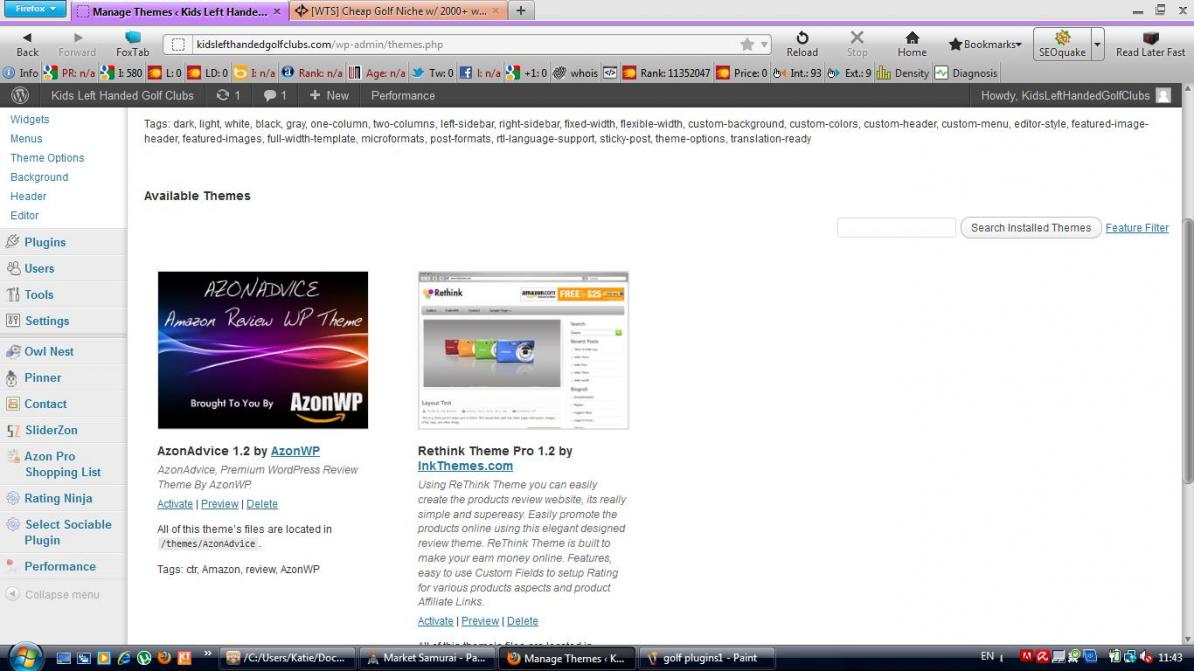The image size is (1194, 671).
Task: Open a new browser tab
Action: tap(521, 11)
